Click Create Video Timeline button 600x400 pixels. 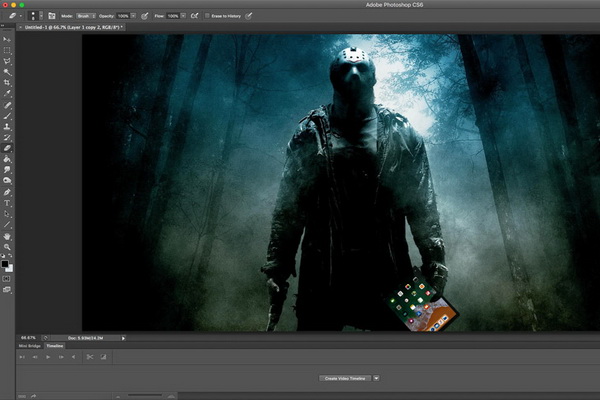[345, 378]
